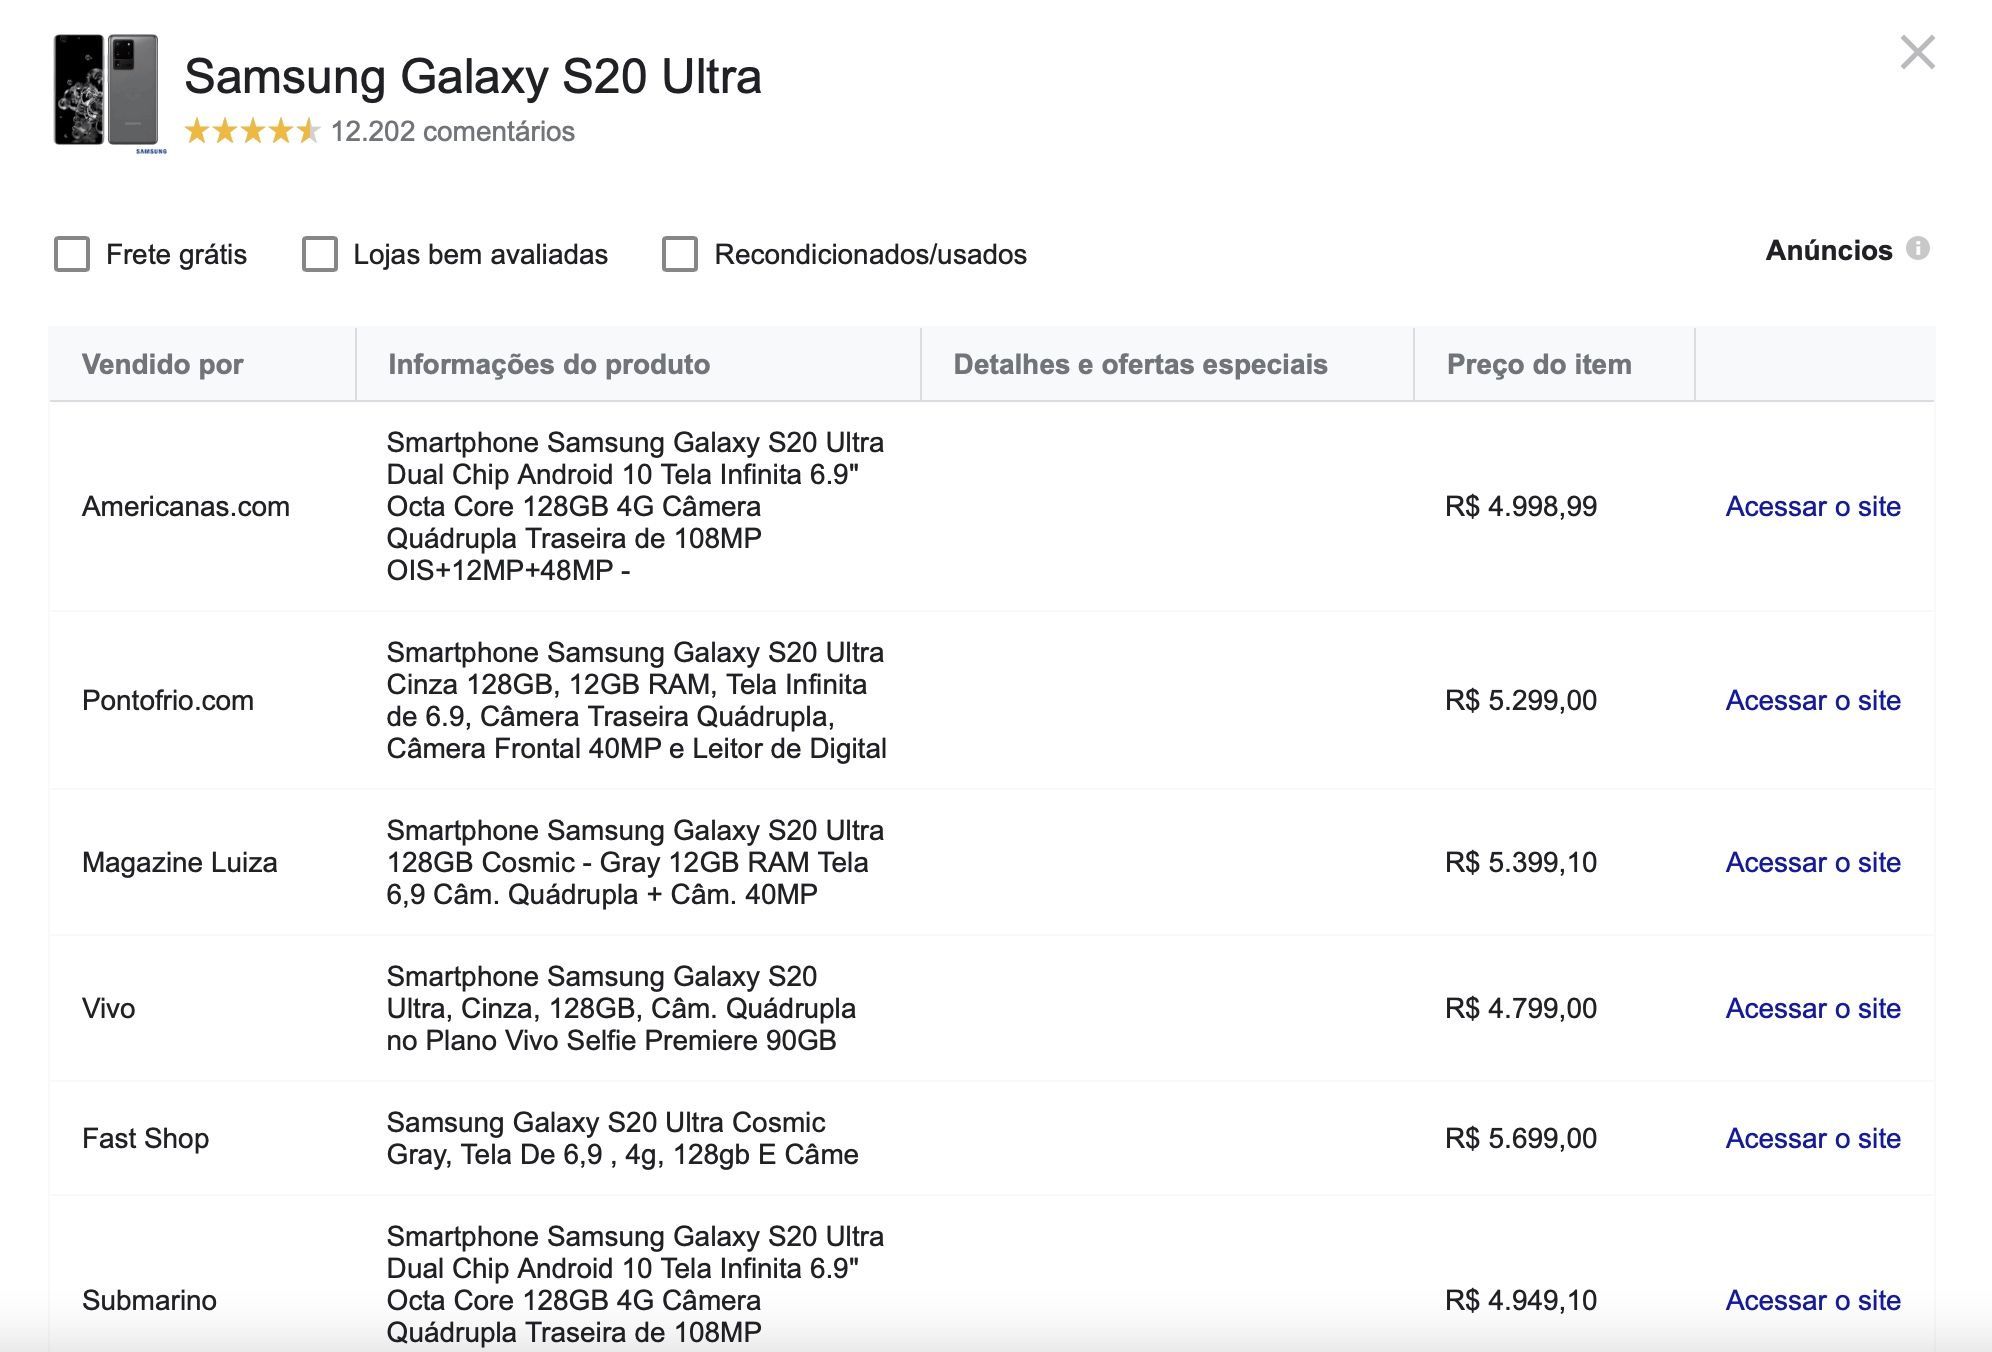Click the Lojas bem avaliadas label
Image resolution: width=1992 pixels, height=1352 pixels.
(481, 254)
